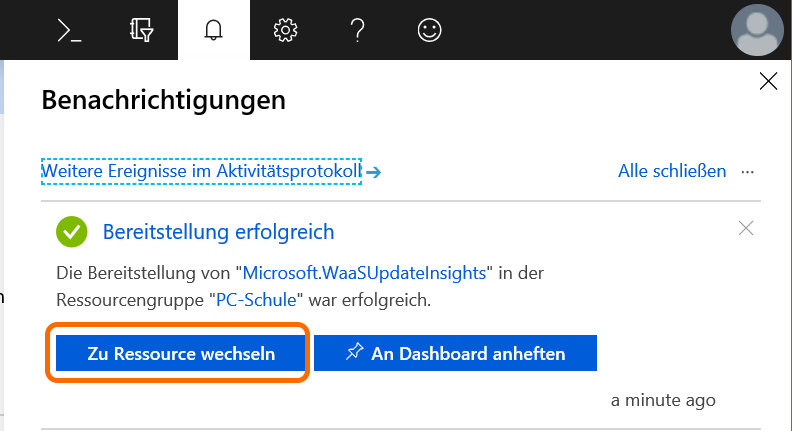
Task: Close the Benachrichtigungen panel
Action: 768,82
